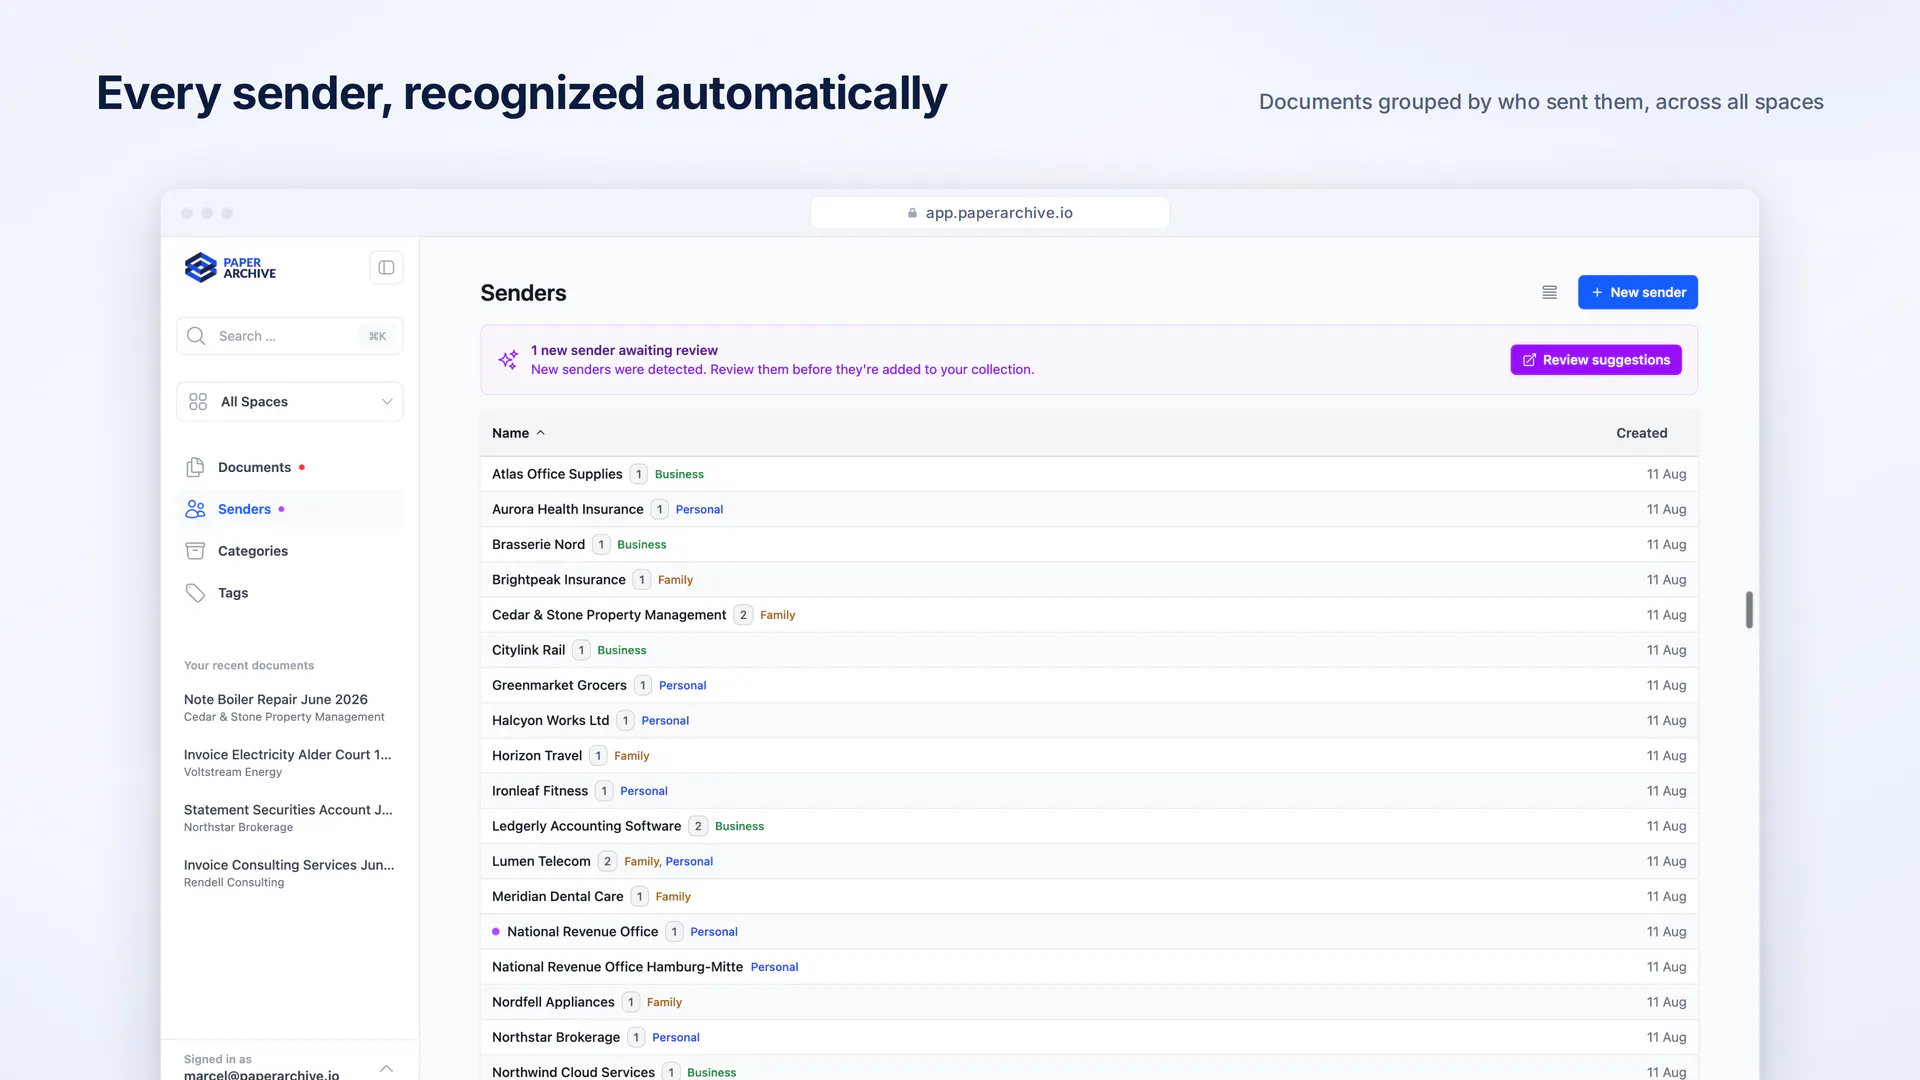Click count badge next to Lumen Telecom
This screenshot has width=1920, height=1080.
point(607,861)
